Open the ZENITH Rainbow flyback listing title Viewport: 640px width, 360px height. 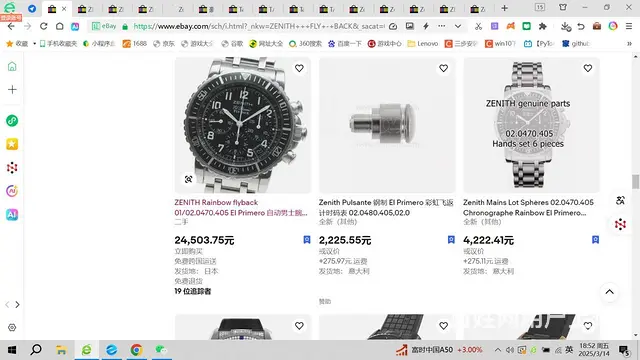pyautogui.click(x=241, y=207)
